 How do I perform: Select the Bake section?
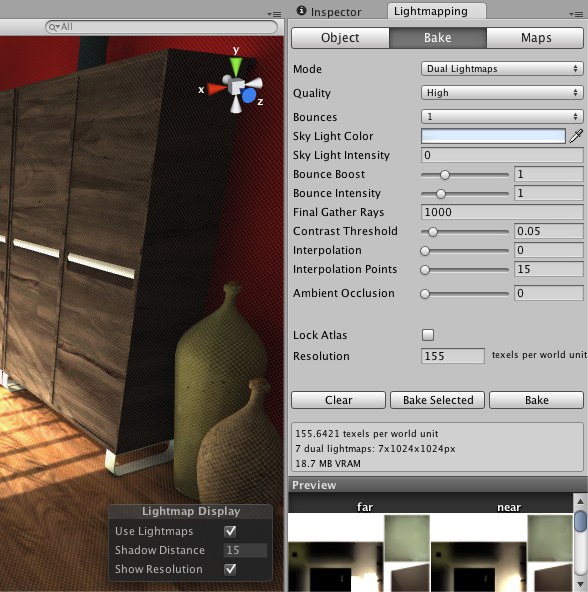(x=438, y=38)
